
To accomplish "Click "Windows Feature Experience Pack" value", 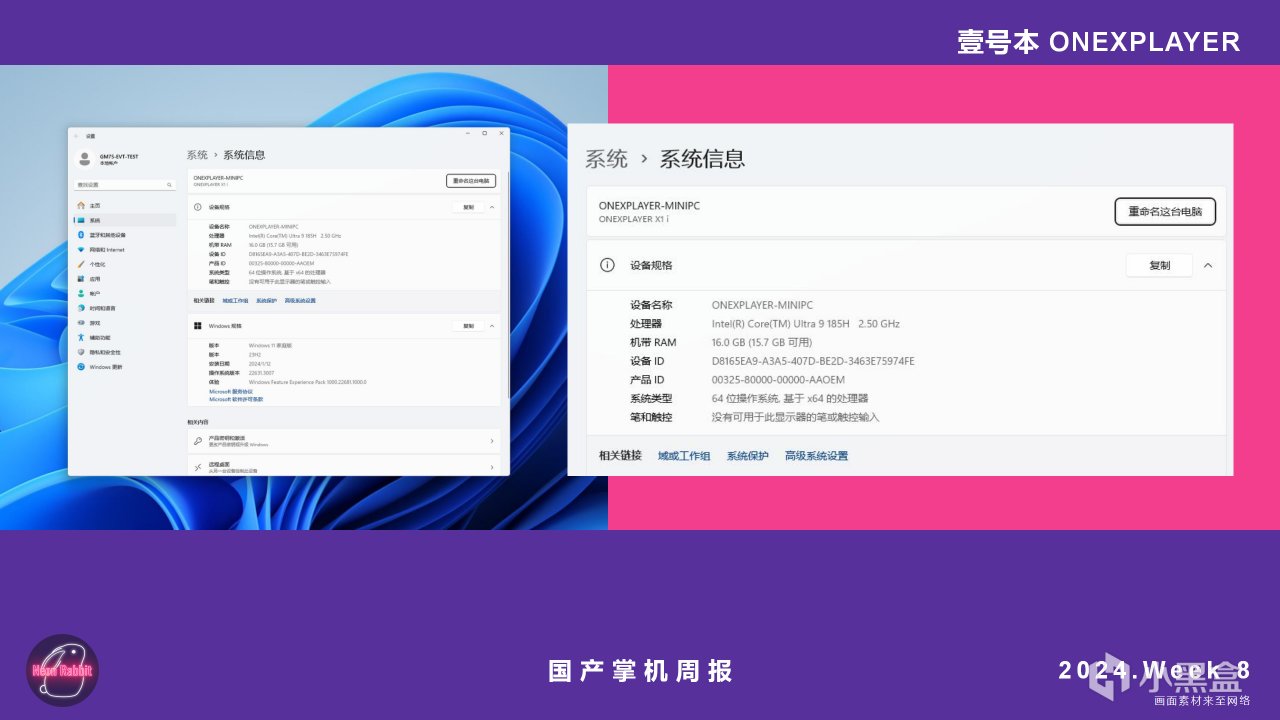I will (x=307, y=382).
